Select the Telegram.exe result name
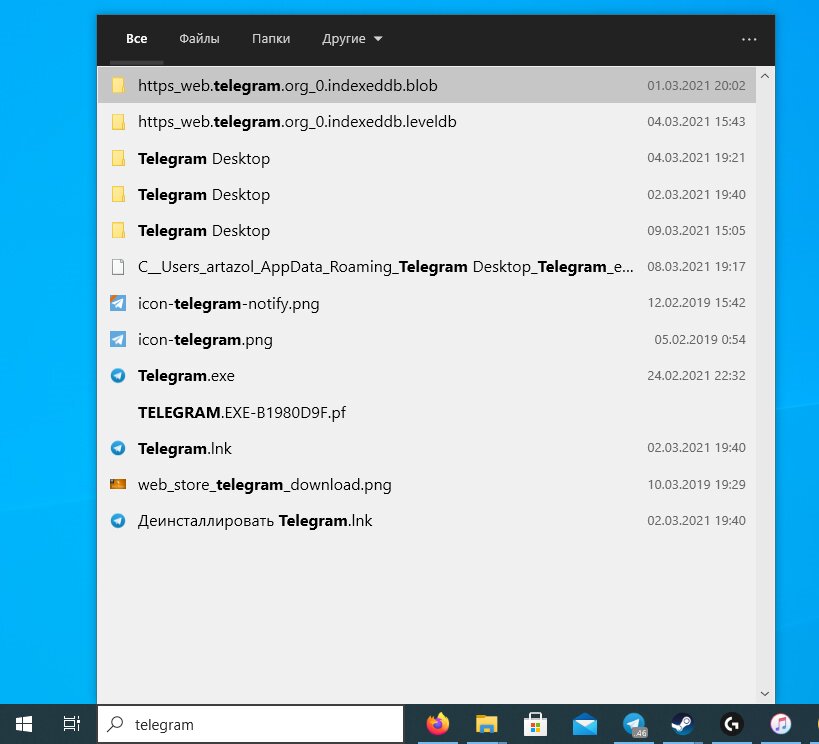This screenshot has width=819, height=744. pyautogui.click(x=186, y=376)
